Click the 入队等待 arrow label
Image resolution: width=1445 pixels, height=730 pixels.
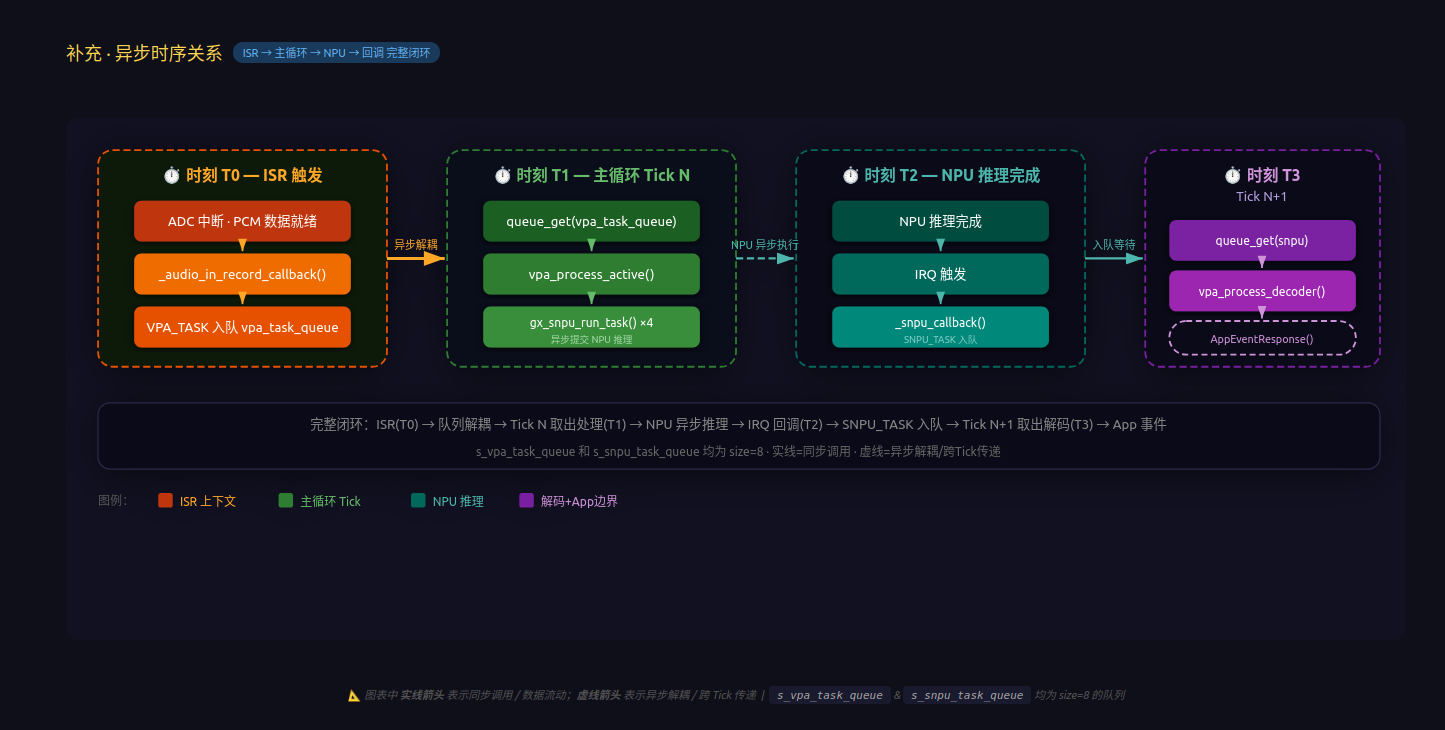(1113, 244)
